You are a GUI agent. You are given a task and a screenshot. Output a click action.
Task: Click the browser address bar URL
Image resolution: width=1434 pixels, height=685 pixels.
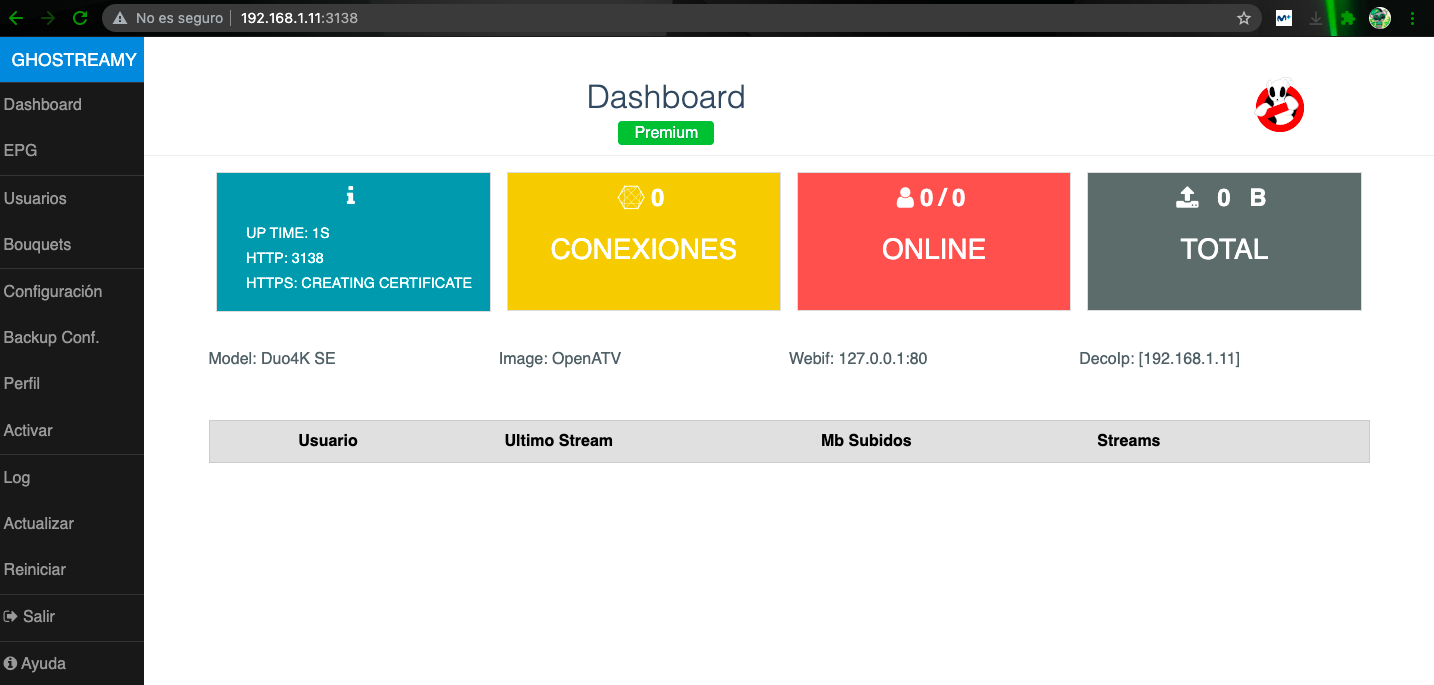299,18
